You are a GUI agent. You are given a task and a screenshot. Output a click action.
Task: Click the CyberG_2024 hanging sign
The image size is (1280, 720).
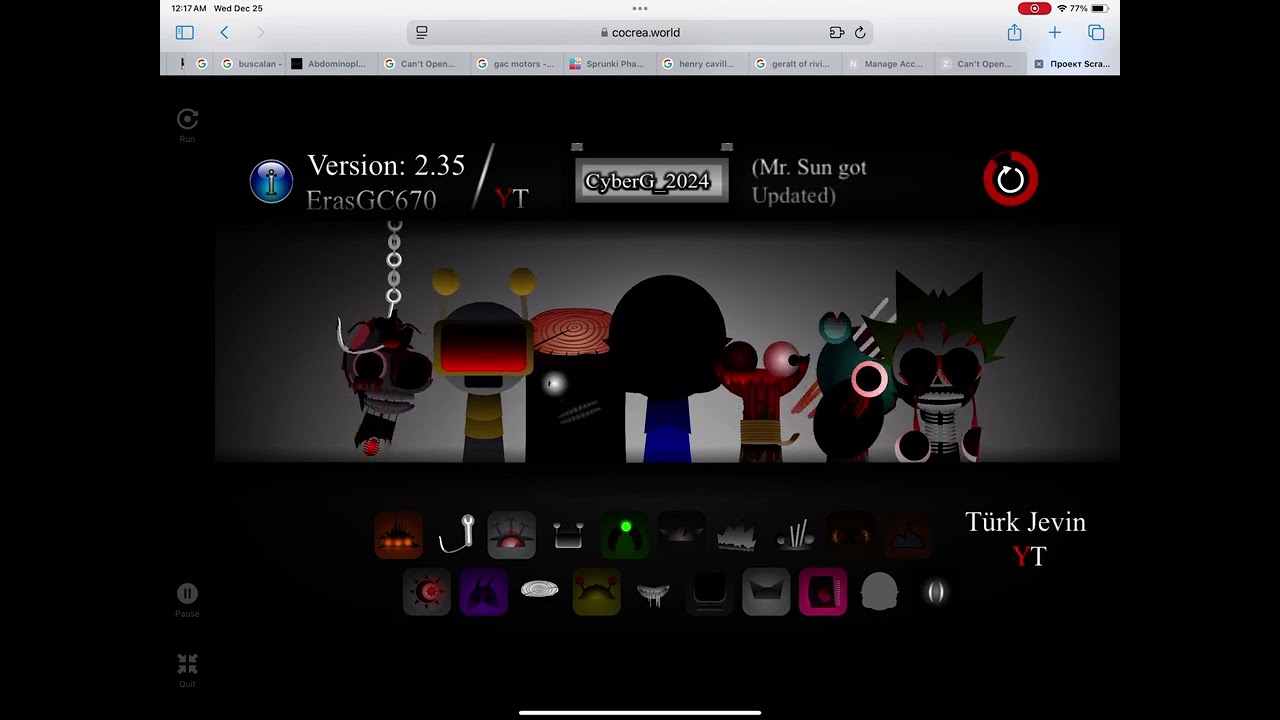[x=651, y=180]
